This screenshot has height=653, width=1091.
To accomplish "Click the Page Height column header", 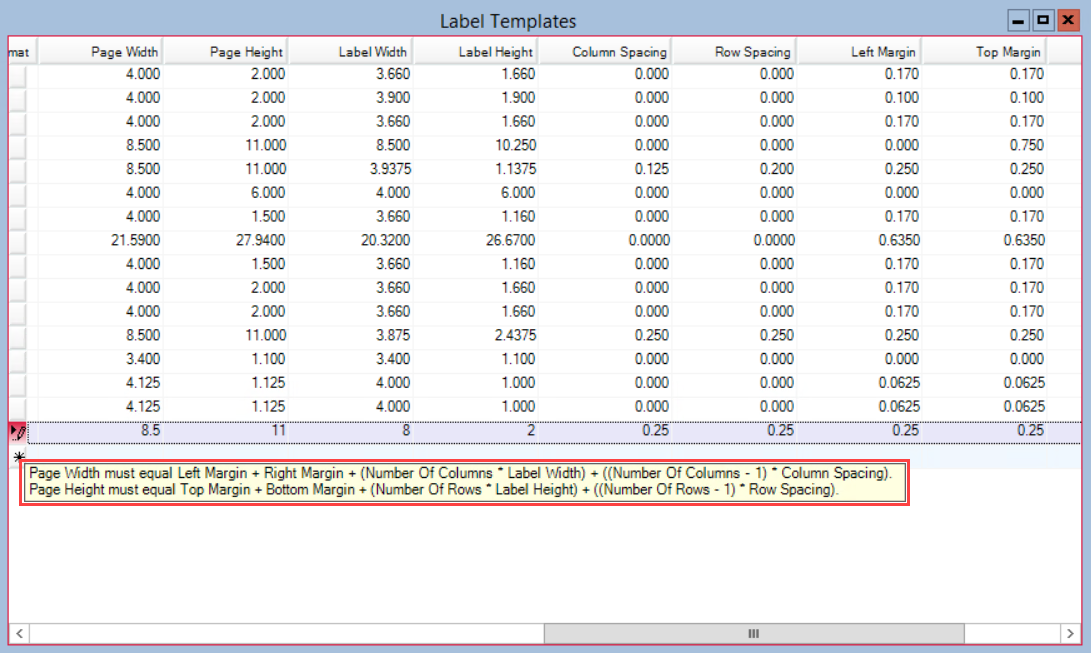I will pos(225,51).
